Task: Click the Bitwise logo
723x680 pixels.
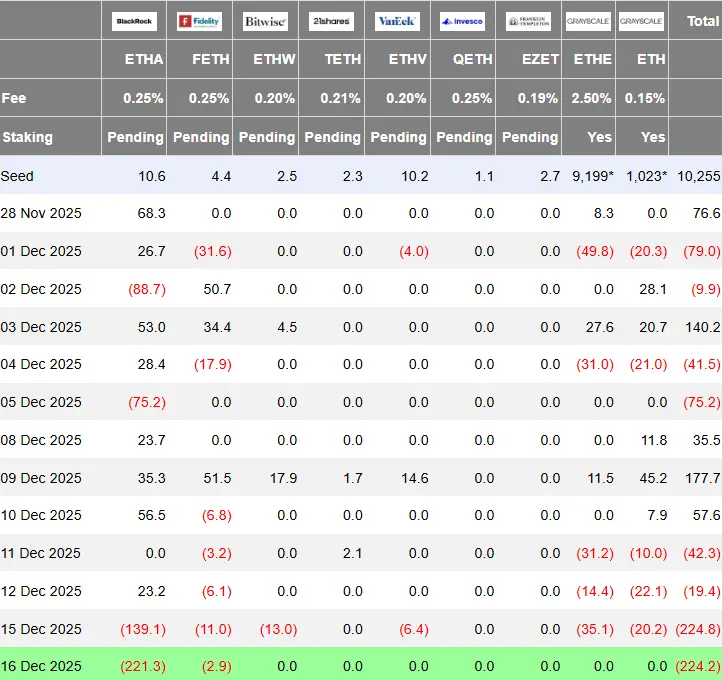Action: (266, 21)
